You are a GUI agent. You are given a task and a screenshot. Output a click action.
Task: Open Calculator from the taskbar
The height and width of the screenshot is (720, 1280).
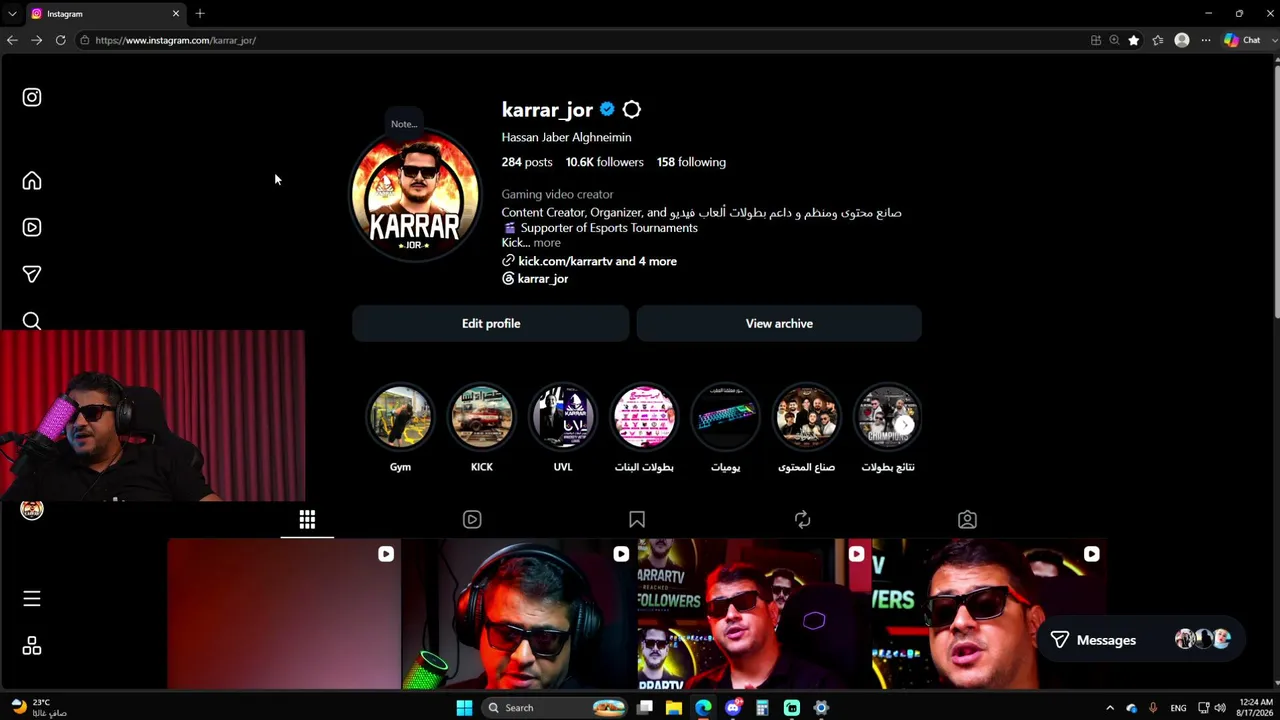(x=762, y=708)
